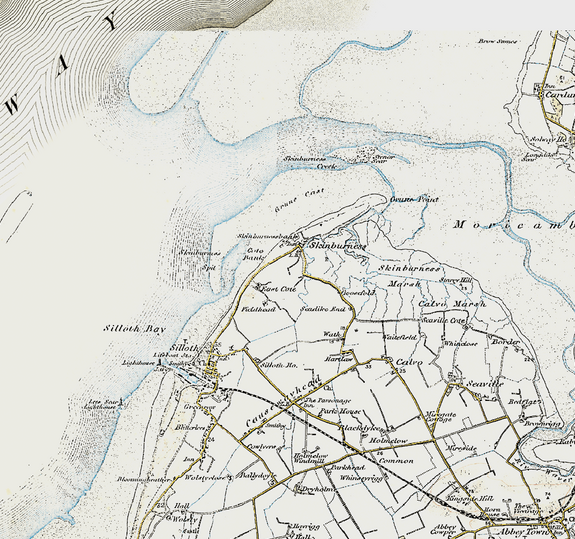Click the 'Brownrigg' label
This screenshot has width=575, height=539.
point(543,424)
